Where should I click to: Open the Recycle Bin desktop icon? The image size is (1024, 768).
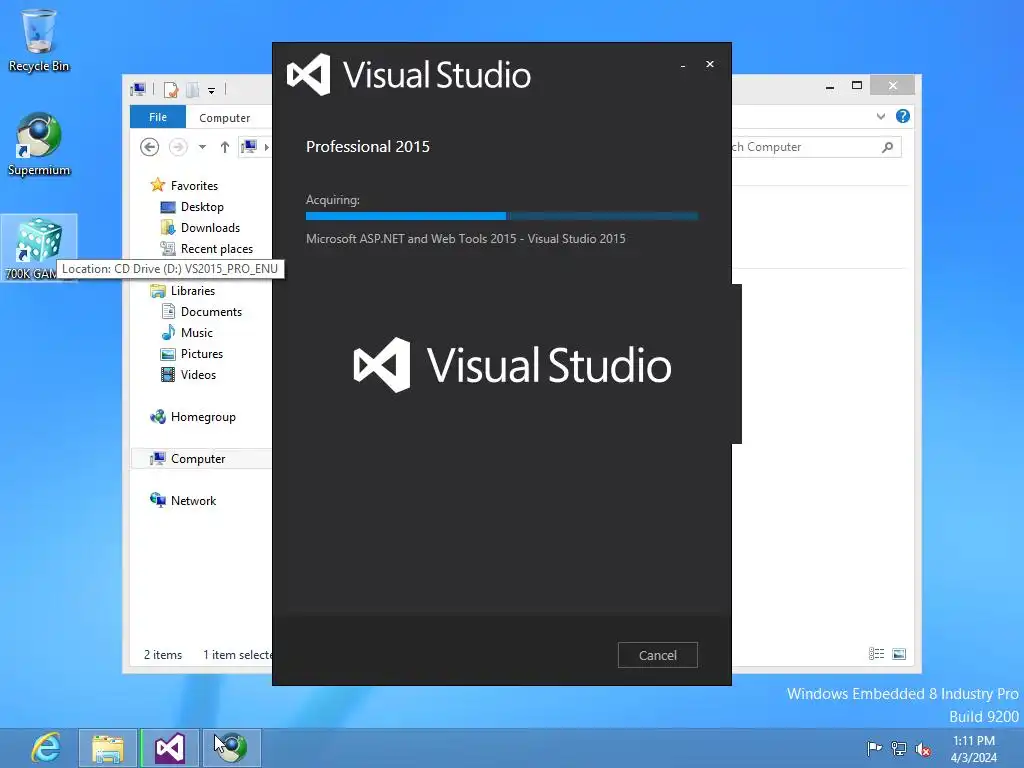click(39, 40)
